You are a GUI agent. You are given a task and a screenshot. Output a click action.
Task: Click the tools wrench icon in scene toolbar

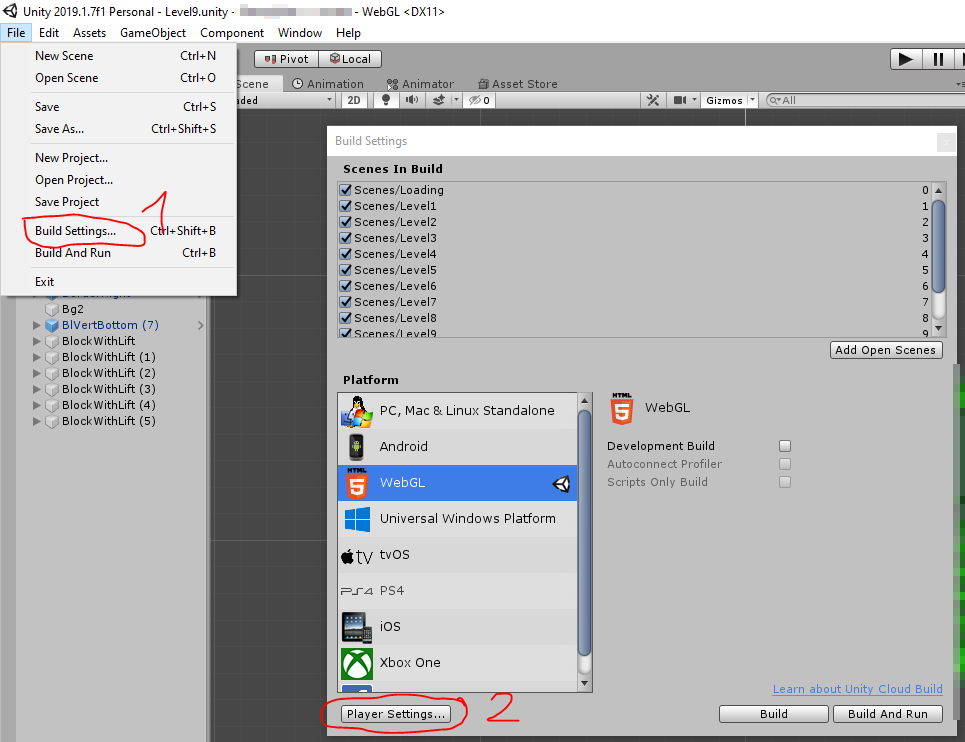(x=653, y=100)
